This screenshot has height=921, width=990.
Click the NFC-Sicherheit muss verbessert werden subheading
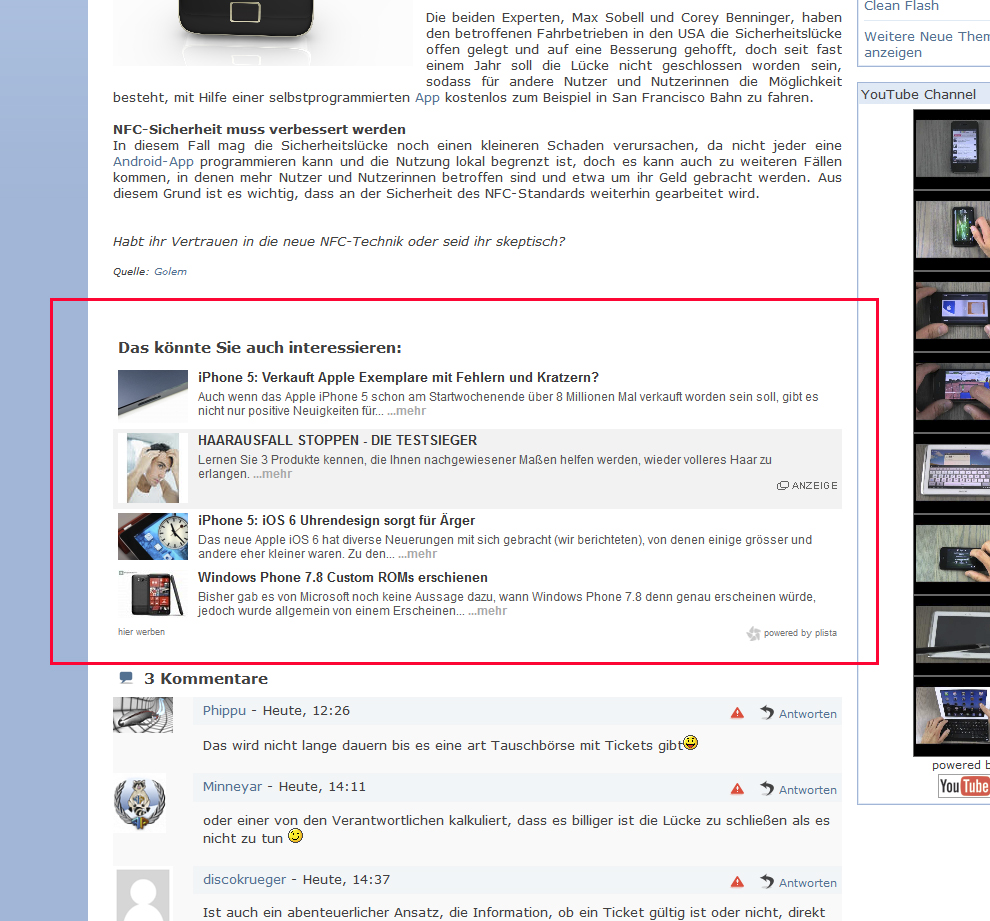(x=259, y=129)
